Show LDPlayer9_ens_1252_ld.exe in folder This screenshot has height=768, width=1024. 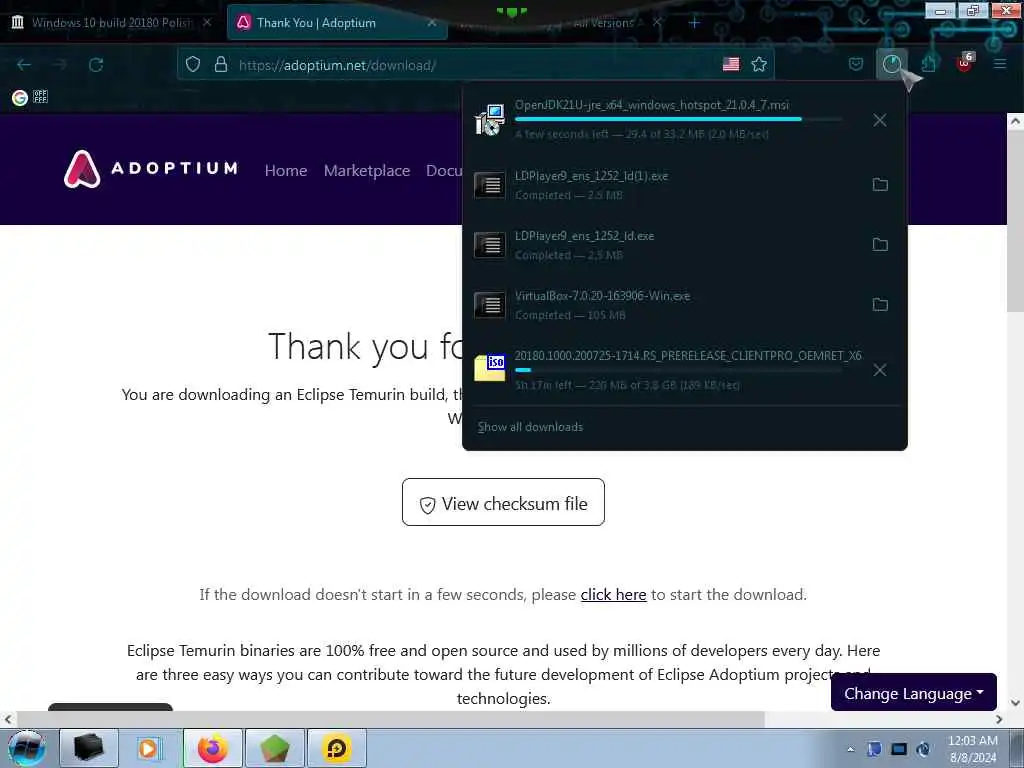coord(880,245)
